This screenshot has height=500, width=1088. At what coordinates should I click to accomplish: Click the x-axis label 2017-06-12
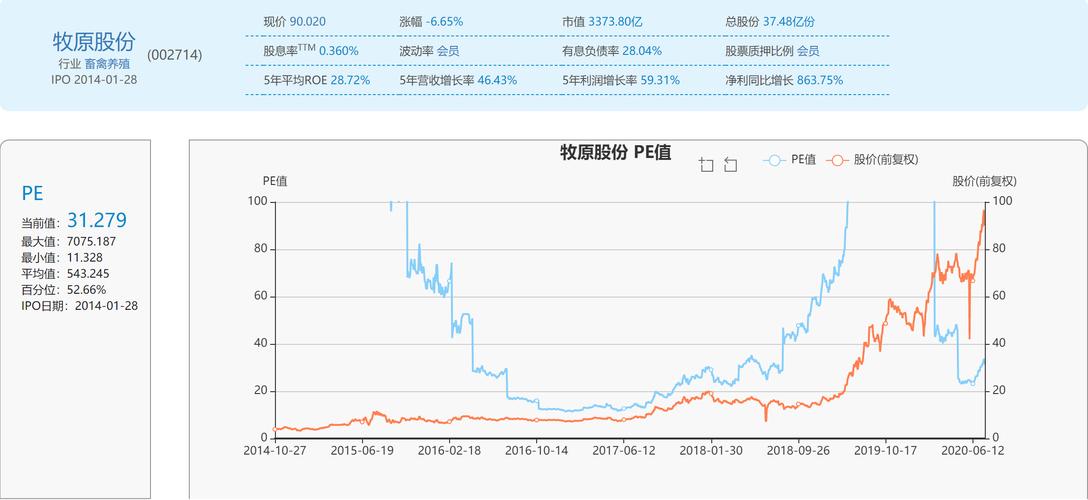coord(624,449)
